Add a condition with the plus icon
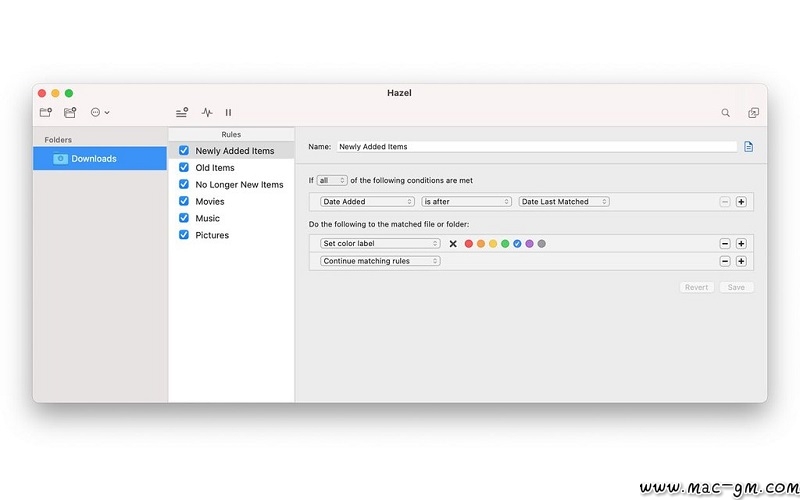800x500 pixels. tap(741, 202)
